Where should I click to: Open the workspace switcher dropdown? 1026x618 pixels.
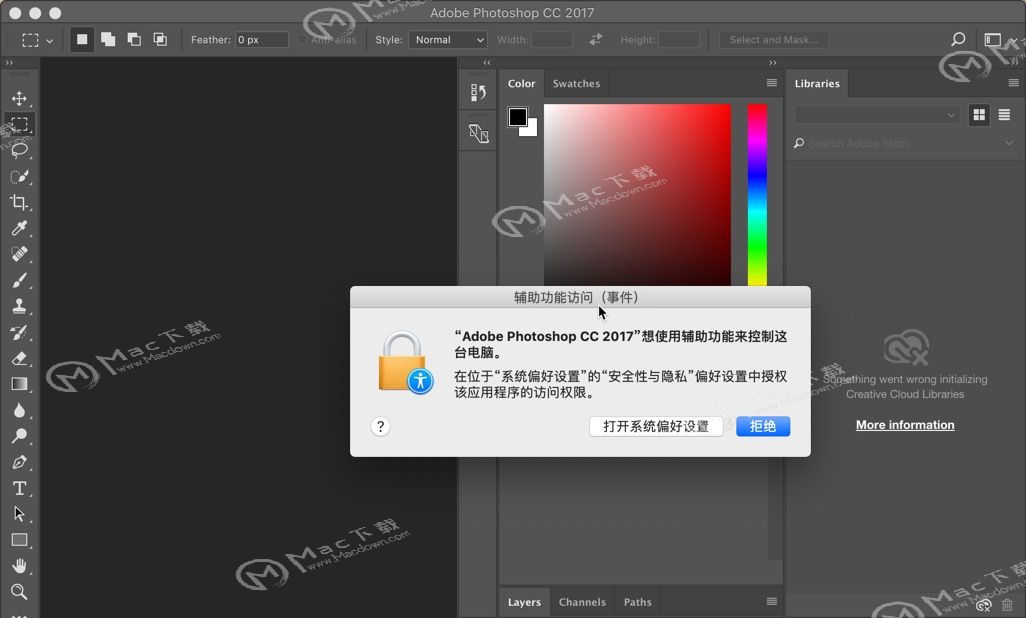point(1001,39)
